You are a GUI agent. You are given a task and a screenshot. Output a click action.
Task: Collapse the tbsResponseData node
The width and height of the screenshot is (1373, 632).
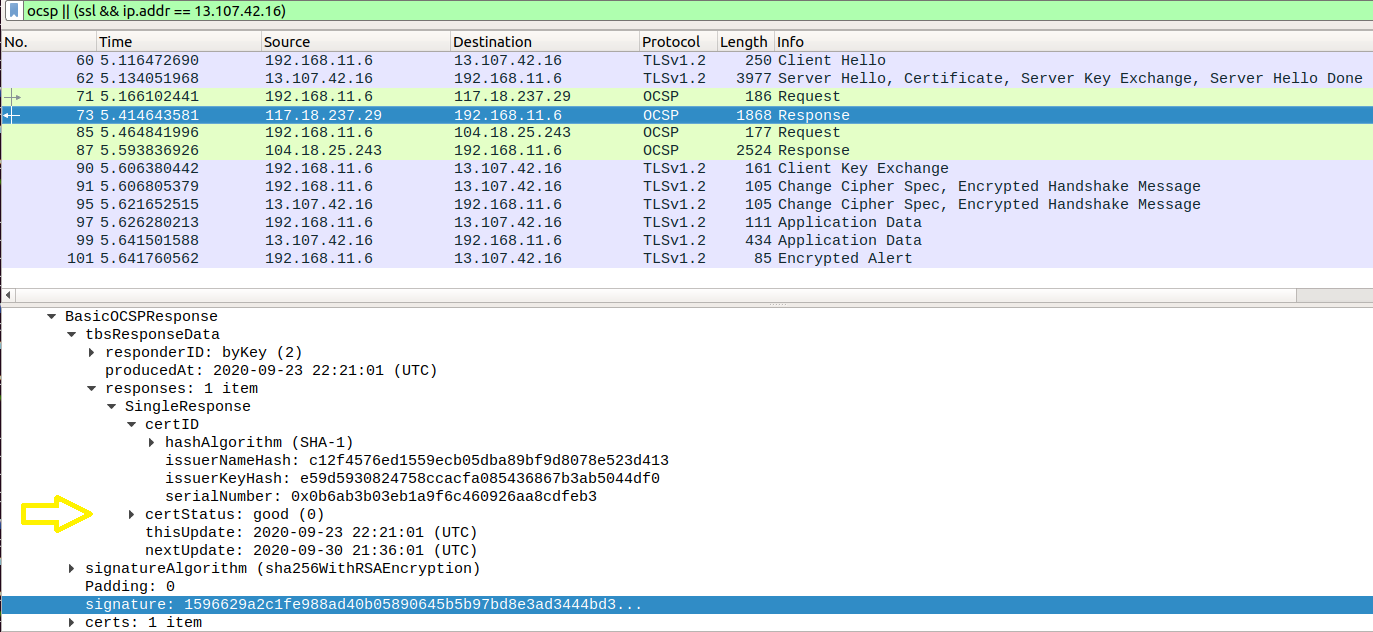click(x=72, y=335)
